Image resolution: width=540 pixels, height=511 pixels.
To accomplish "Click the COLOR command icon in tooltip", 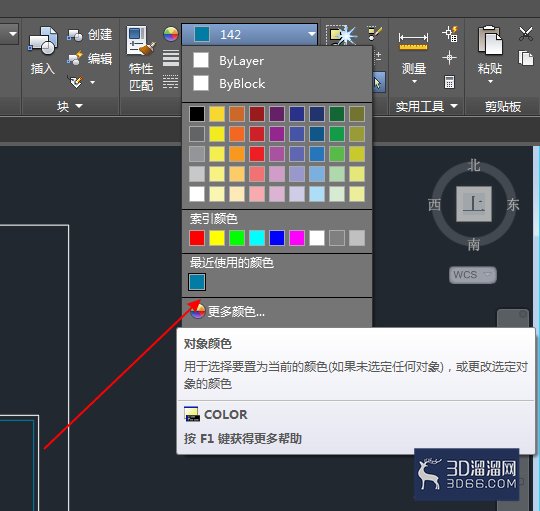I will tap(192, 414).
